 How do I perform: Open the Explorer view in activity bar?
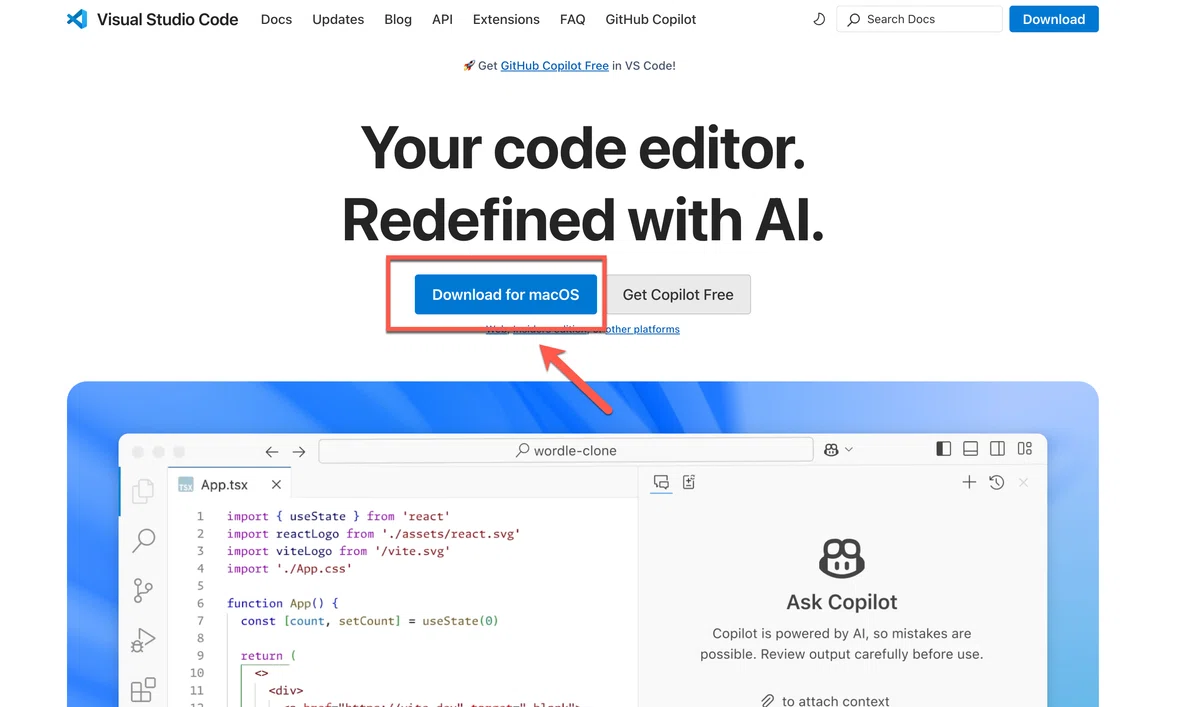click(x=144, y=490)
